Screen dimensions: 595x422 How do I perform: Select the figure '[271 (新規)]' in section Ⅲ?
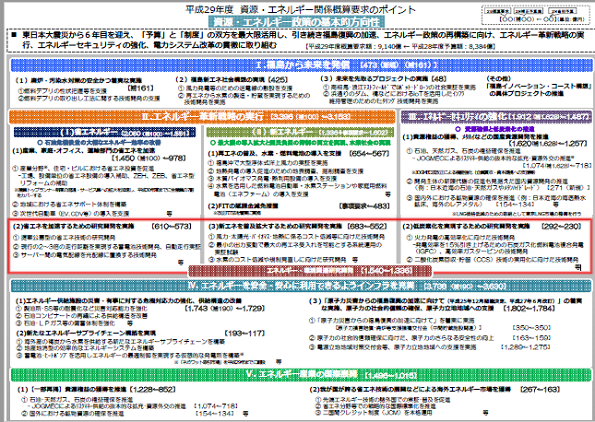point(568,187)
